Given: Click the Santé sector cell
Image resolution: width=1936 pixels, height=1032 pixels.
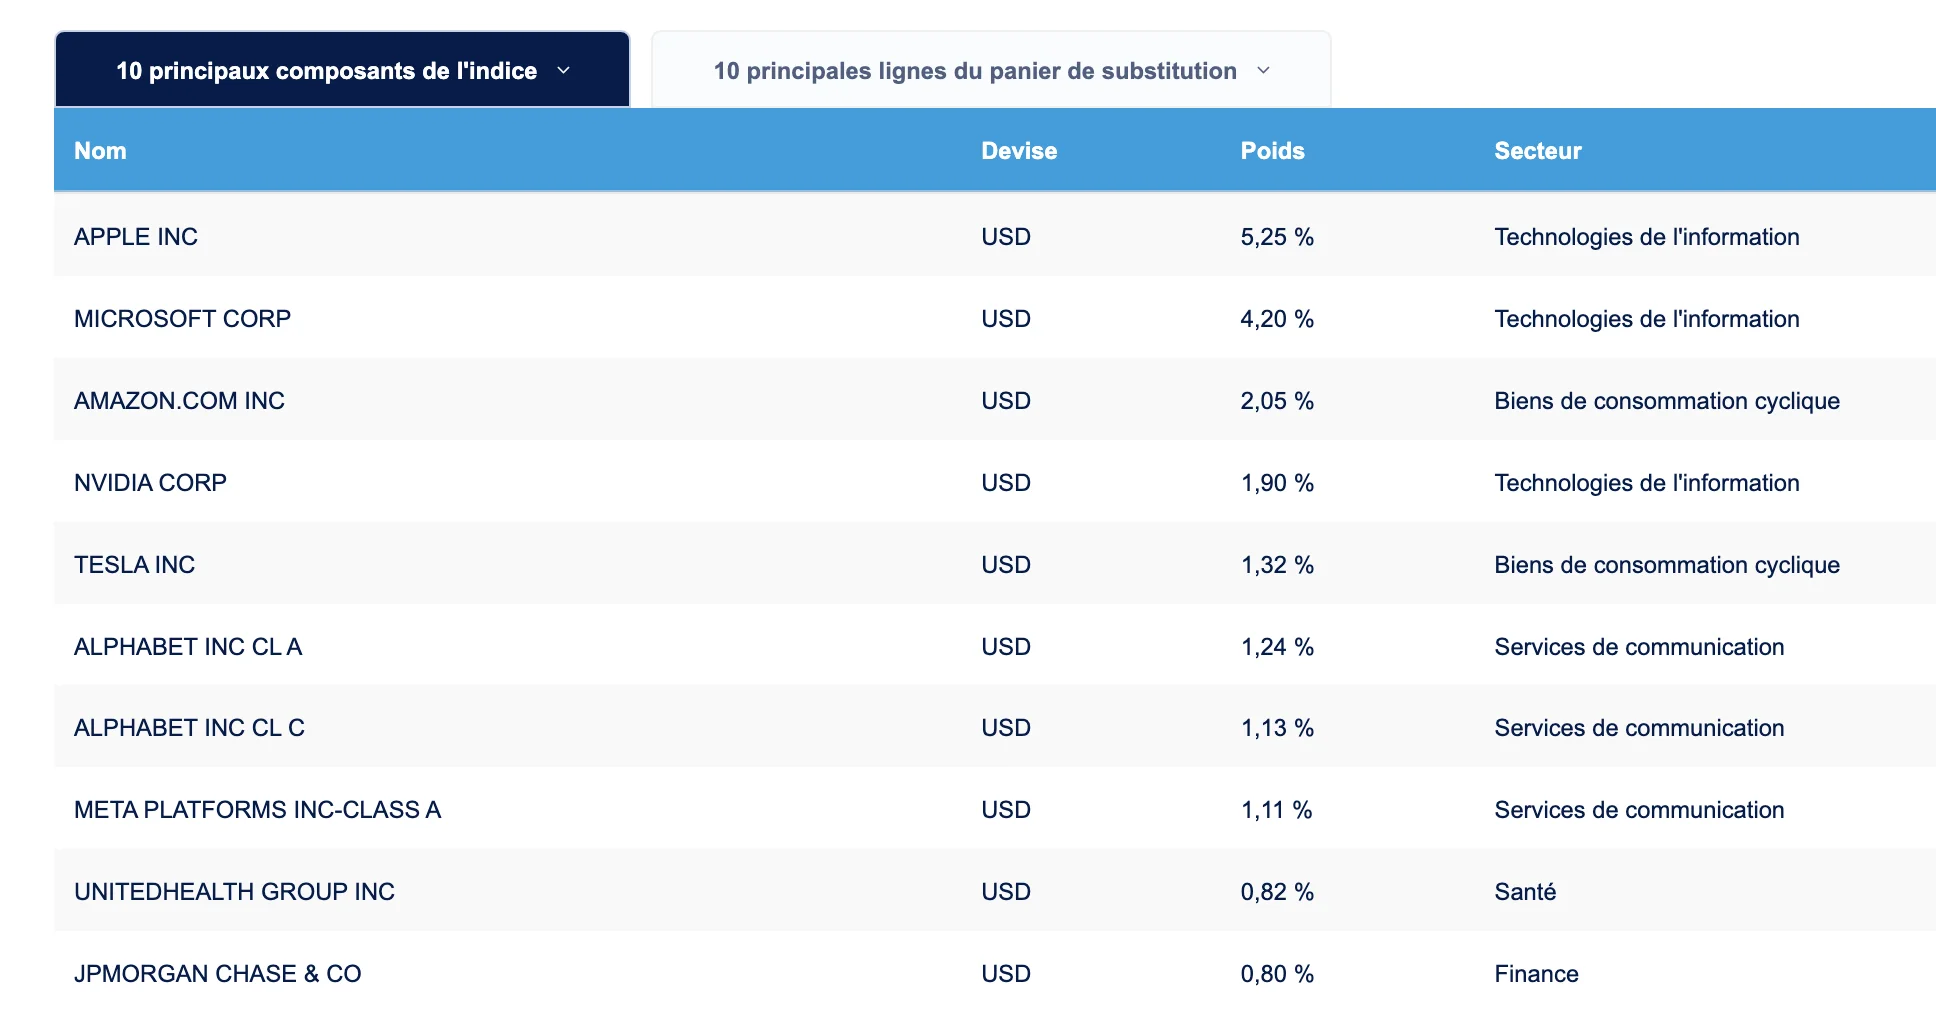Looking at the screenshot, I should pyautogui.click(x=1525, y=892).
